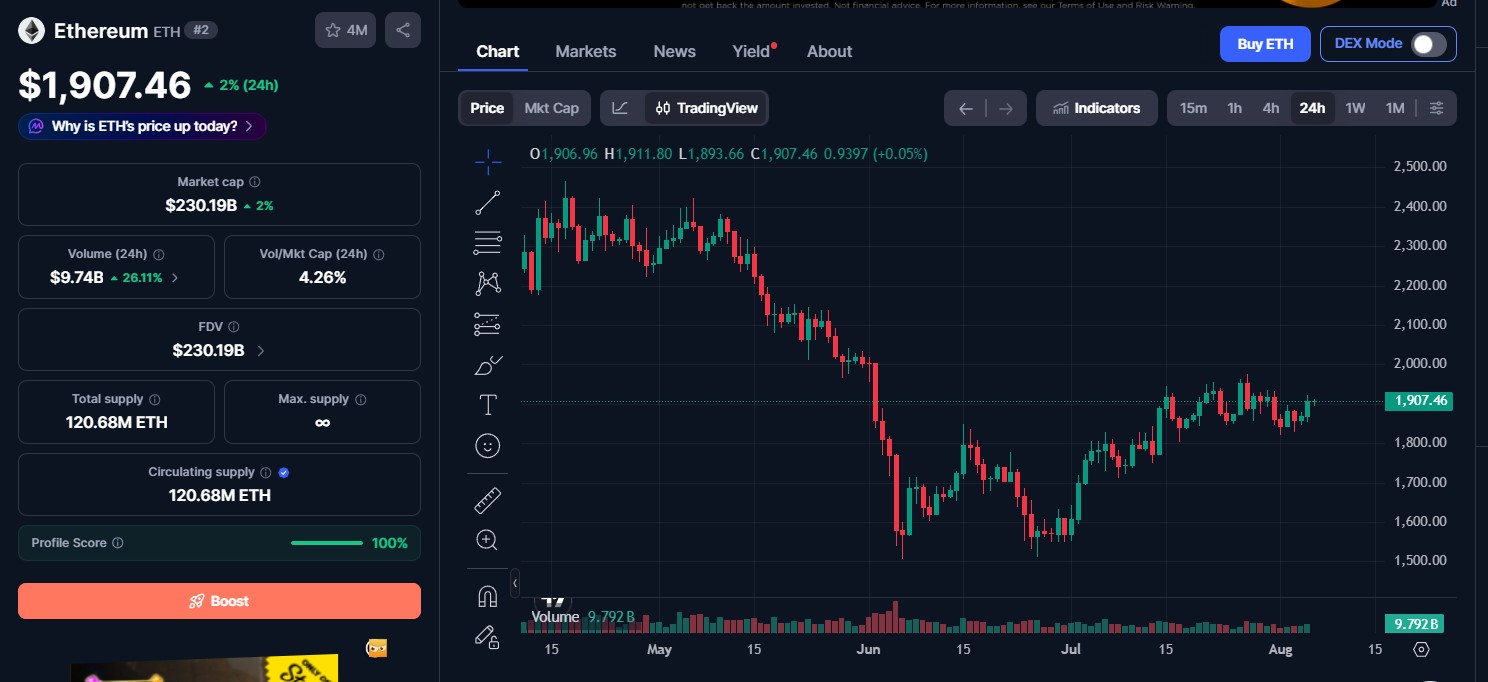Image resolution: width=1488 pixels, height=682 pixels.
Task: Click the redo arrow on chart
Action: 1006,108
